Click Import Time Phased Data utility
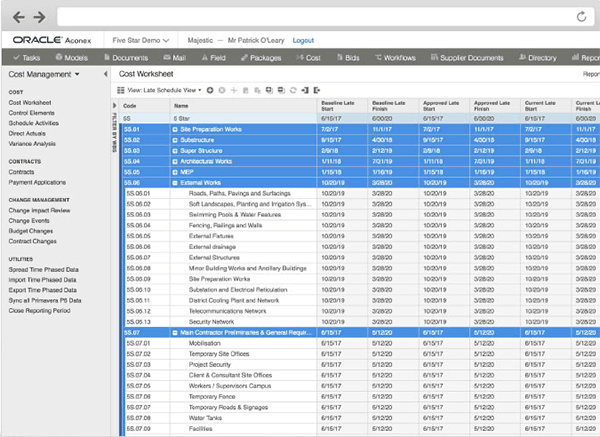 tap(42, 280)
